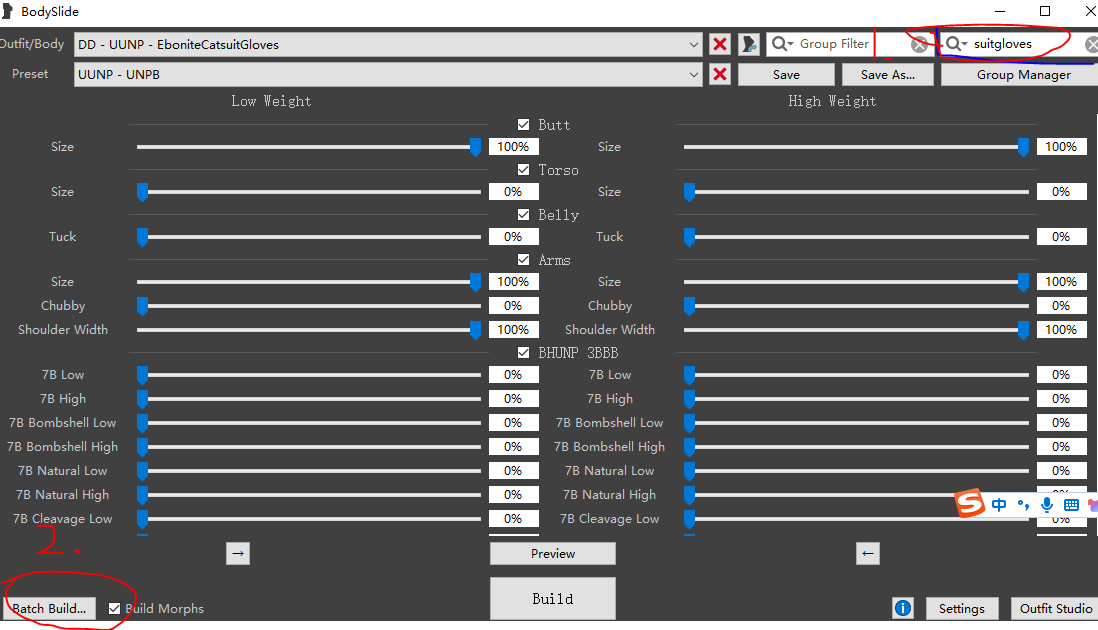Click the Save As... button

click(x=887, y=74)
